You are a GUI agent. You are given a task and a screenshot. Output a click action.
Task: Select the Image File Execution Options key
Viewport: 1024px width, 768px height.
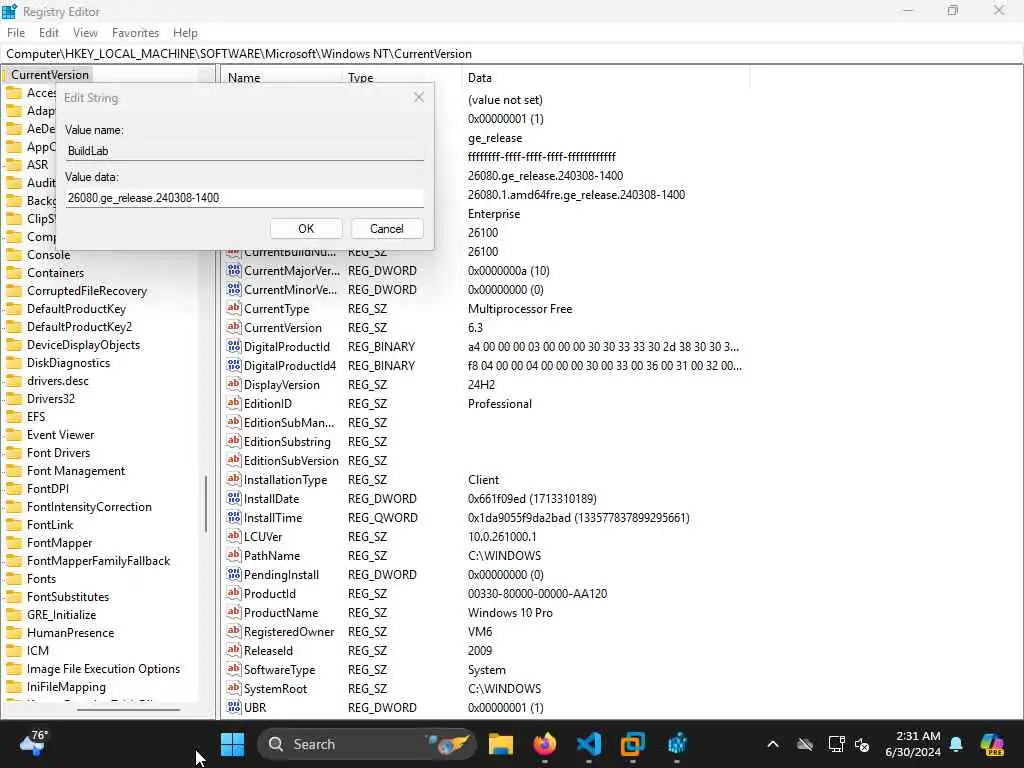pos(103,669)
